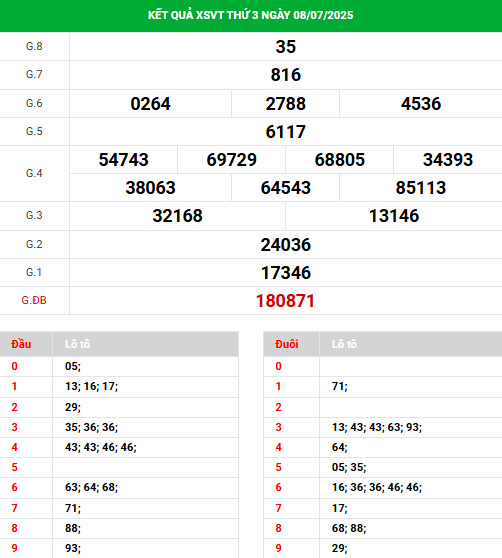
Task: Click G.4 number 85113
Action: 421,188
